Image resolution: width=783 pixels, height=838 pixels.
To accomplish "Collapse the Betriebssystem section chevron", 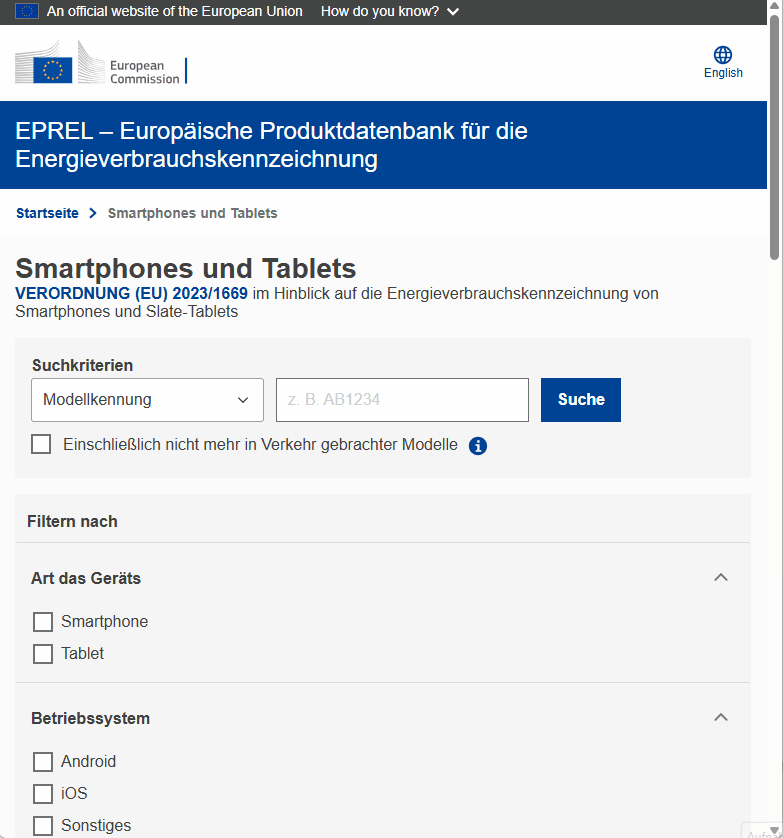I will [x=720, y=717].
